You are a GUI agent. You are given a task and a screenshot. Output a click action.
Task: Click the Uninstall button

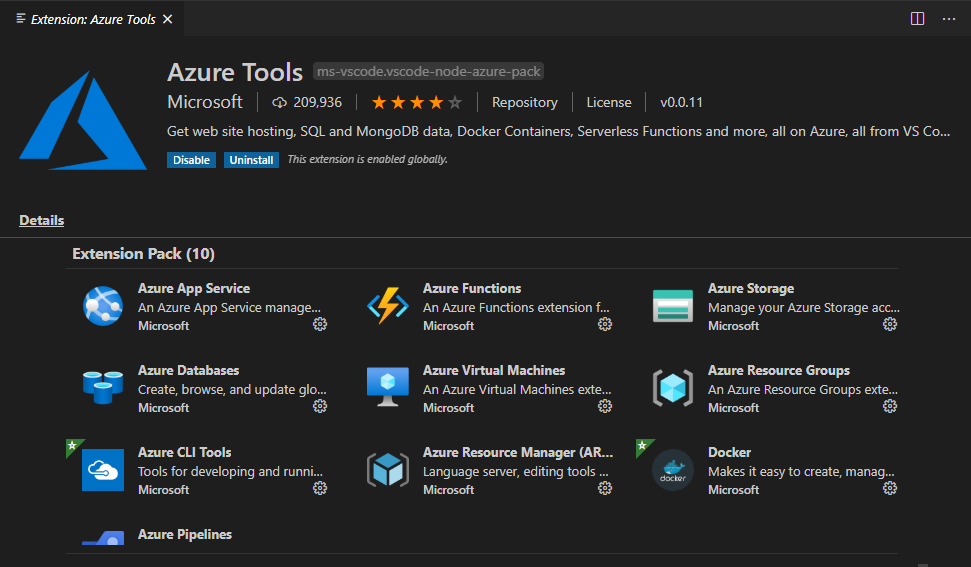[x=251, y=160]
